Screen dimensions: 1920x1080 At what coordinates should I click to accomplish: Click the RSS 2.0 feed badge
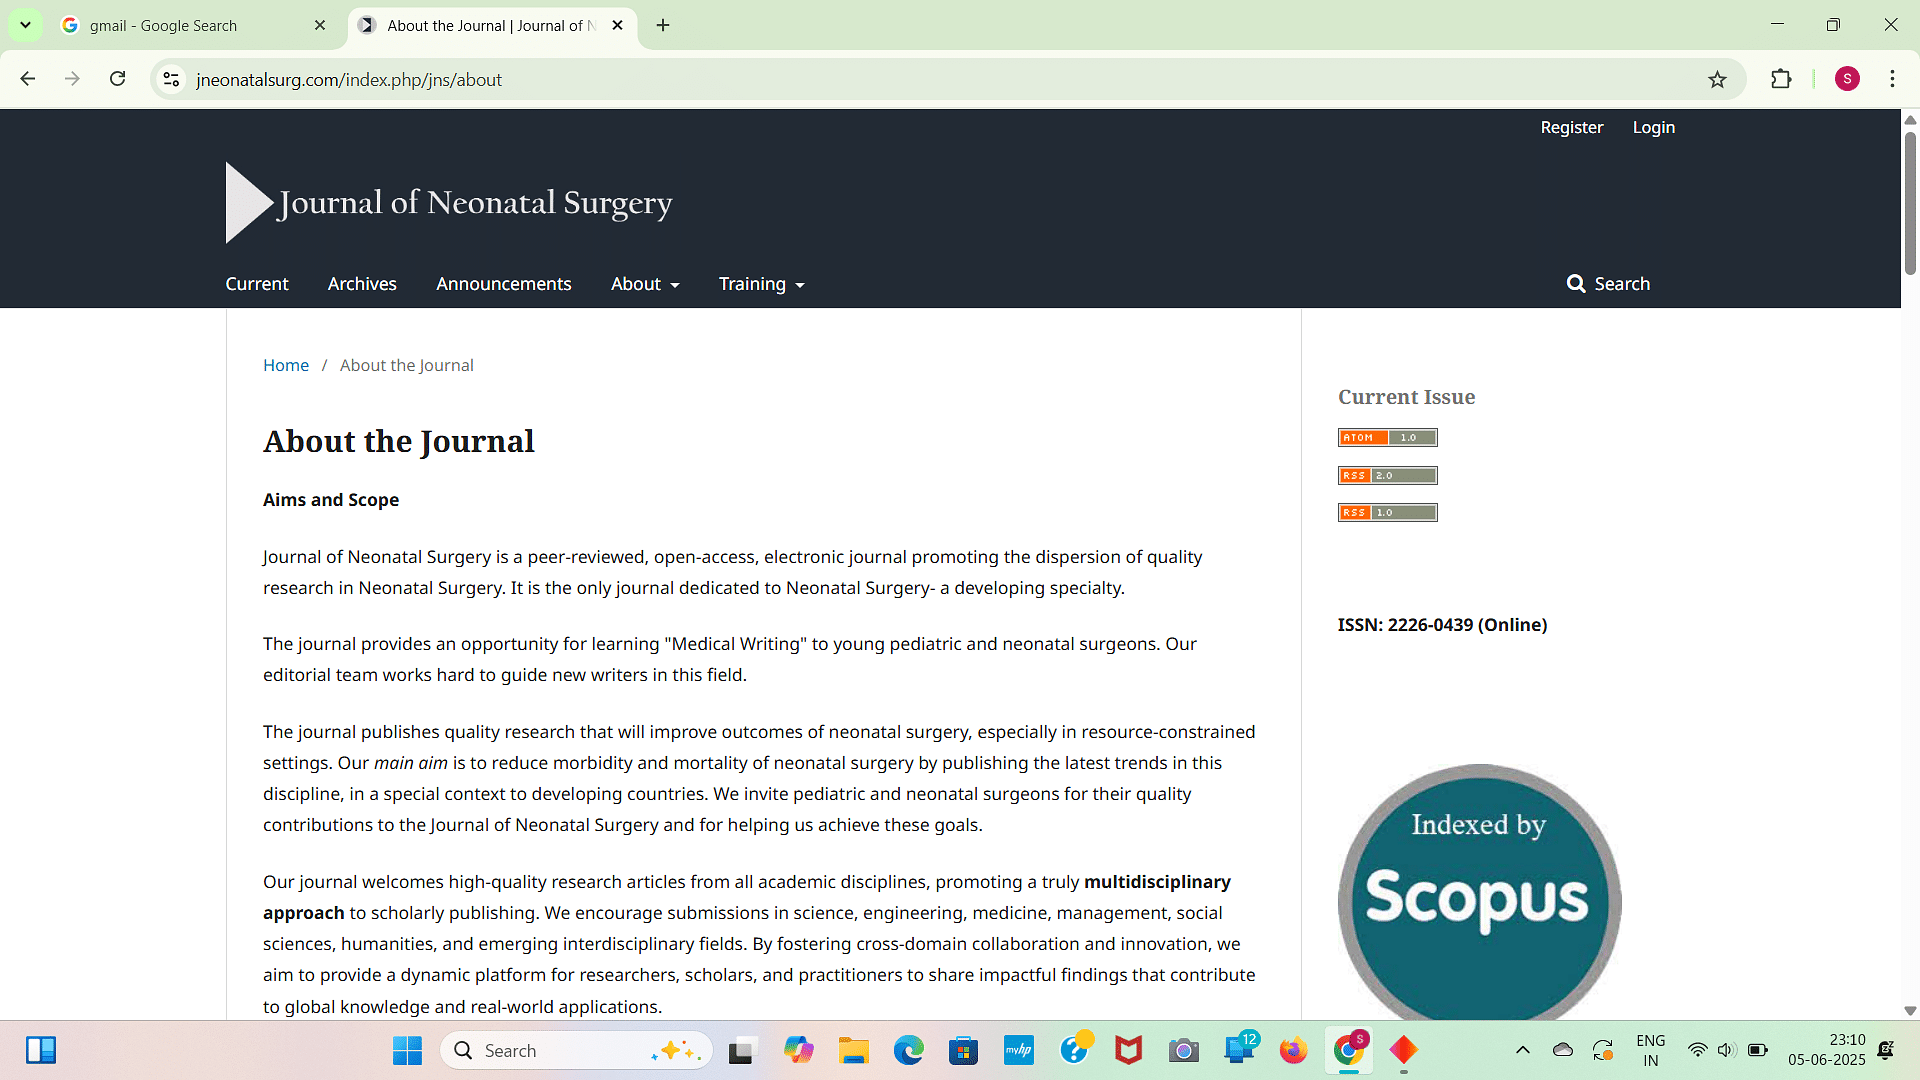[x=1387, y=475]
